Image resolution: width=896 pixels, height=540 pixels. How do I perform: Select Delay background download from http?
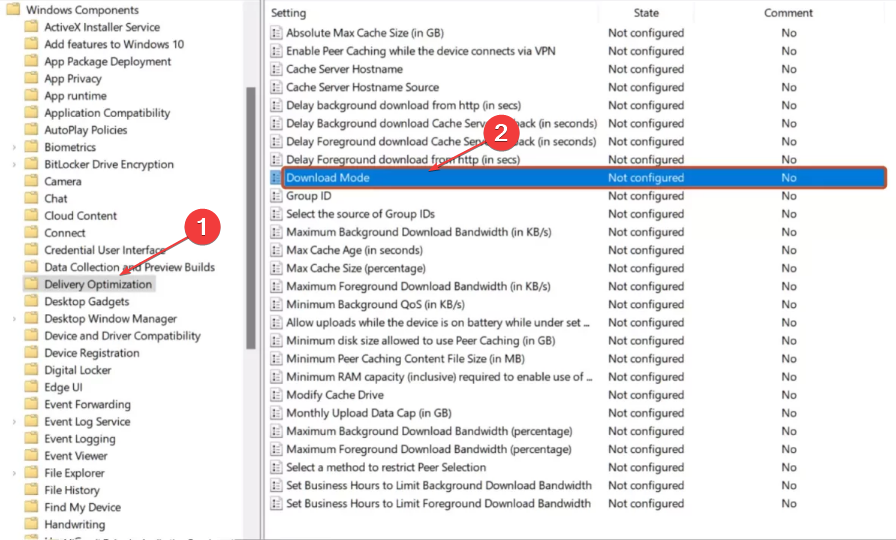[x=403, y=105]
